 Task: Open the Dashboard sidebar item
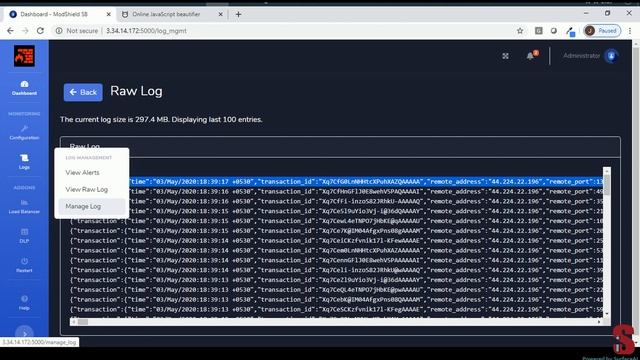[x=24, y=88]
